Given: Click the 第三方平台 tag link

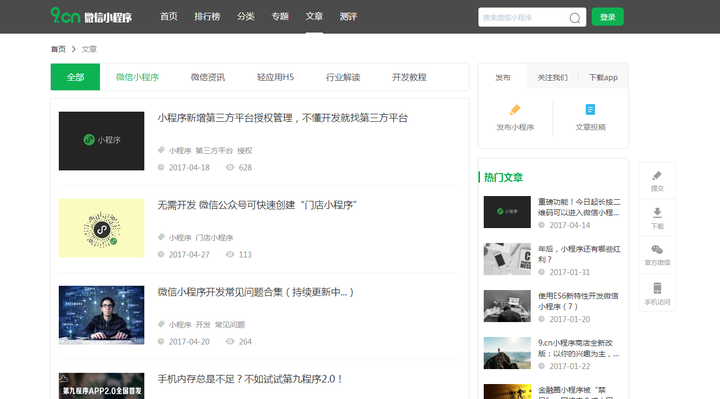Looking at the screenshot, I should coord(214,151).
